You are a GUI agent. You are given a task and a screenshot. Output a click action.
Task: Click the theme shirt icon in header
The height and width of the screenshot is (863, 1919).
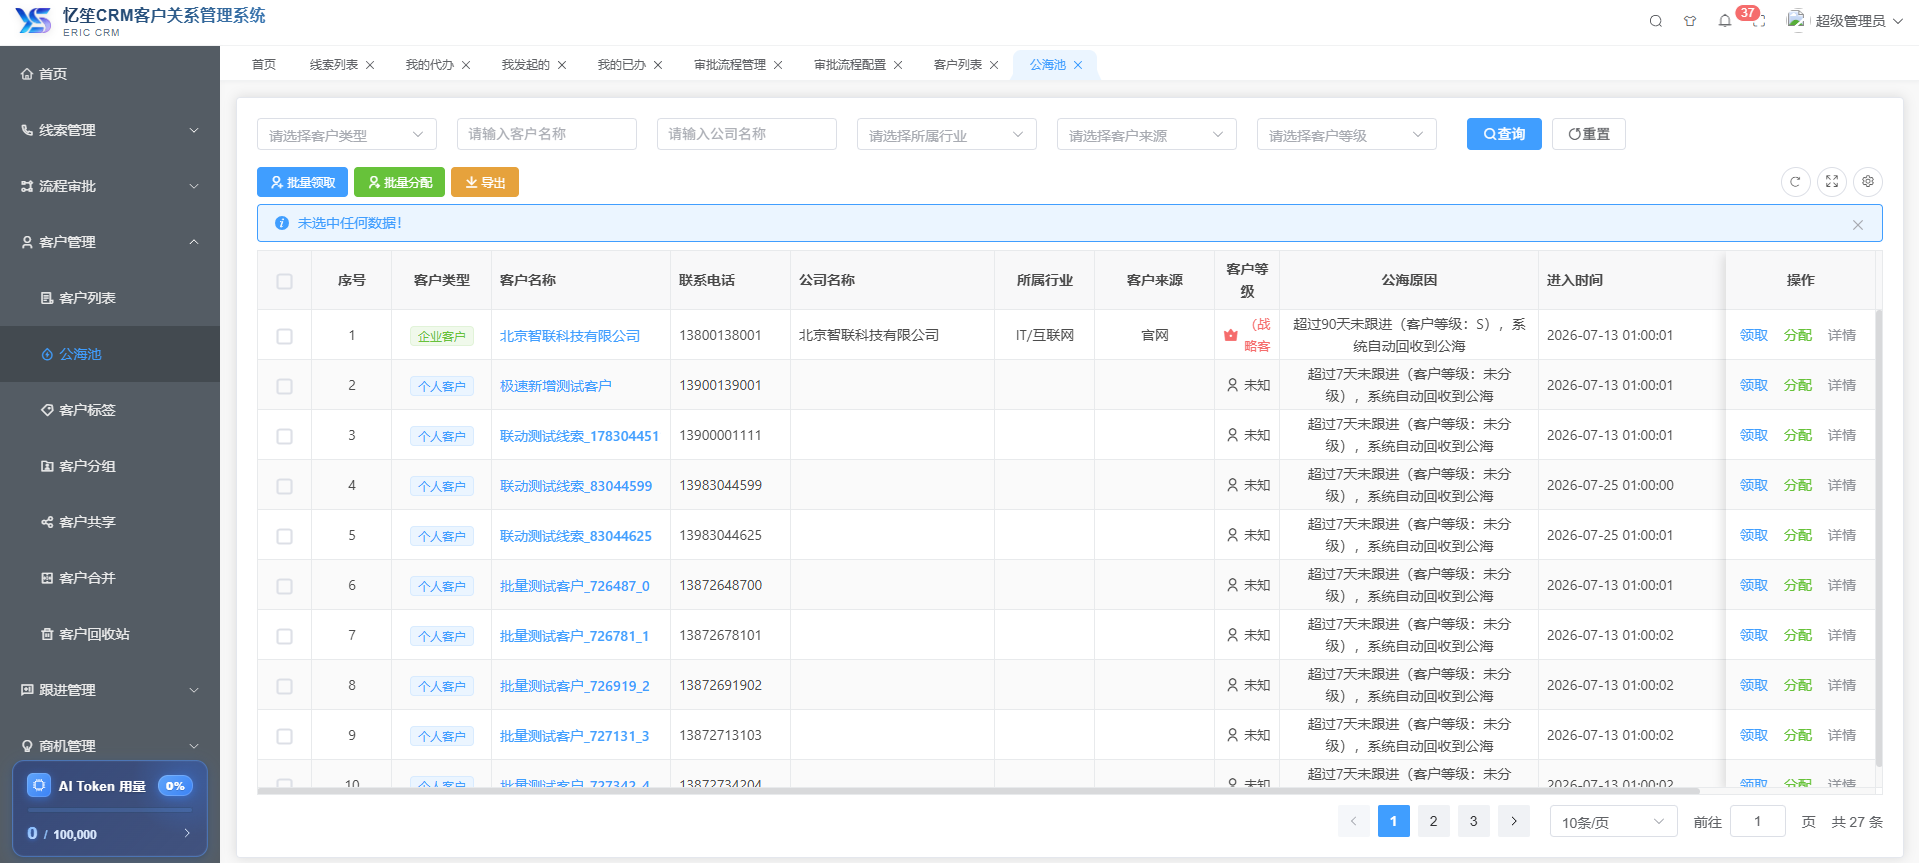click(1690, 21)
